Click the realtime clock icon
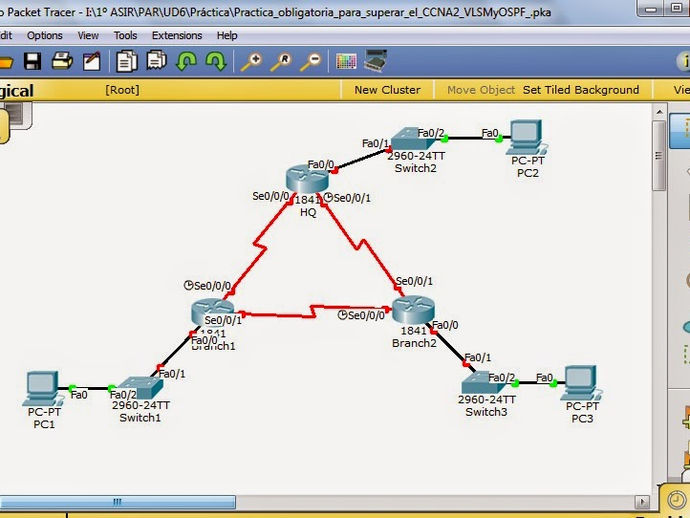Screen dimensions: 690x518 (676, 500)
